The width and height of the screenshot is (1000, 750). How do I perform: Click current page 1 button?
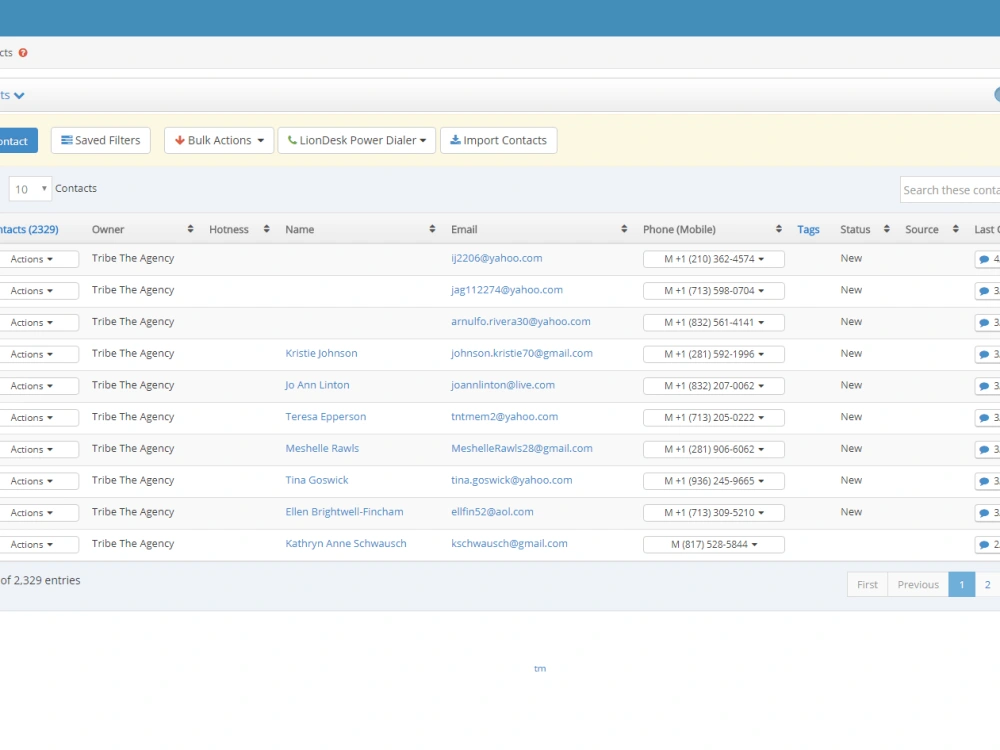(x=962, y=584)
